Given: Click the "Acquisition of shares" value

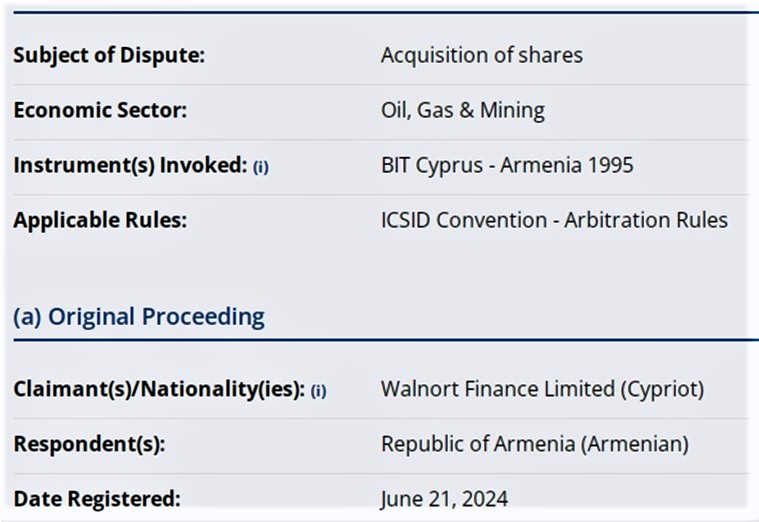Looking at the screenshot, I should click(481, 55).
